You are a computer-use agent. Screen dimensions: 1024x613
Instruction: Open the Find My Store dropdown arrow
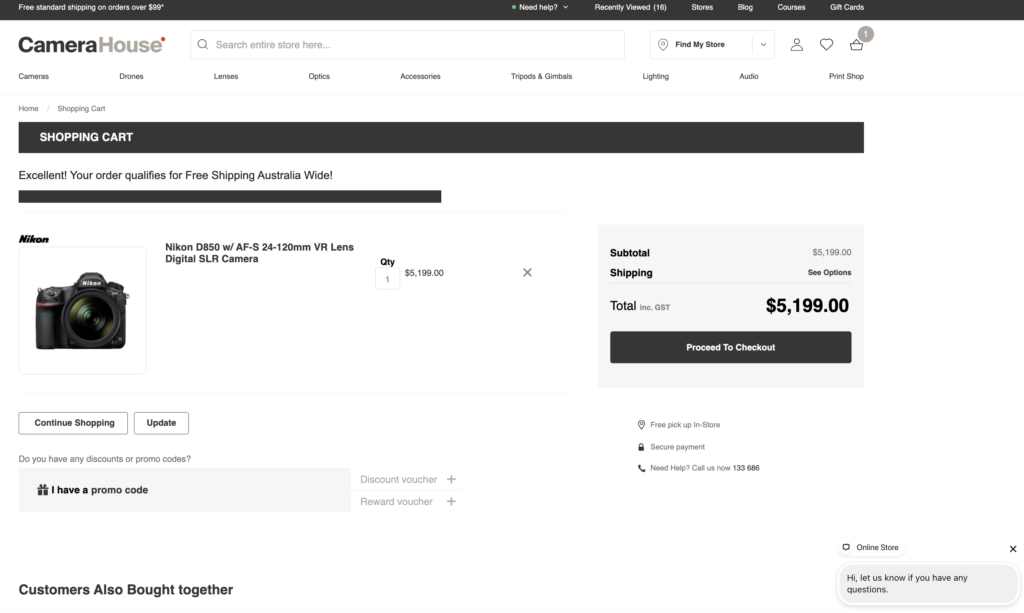point(763,44)
